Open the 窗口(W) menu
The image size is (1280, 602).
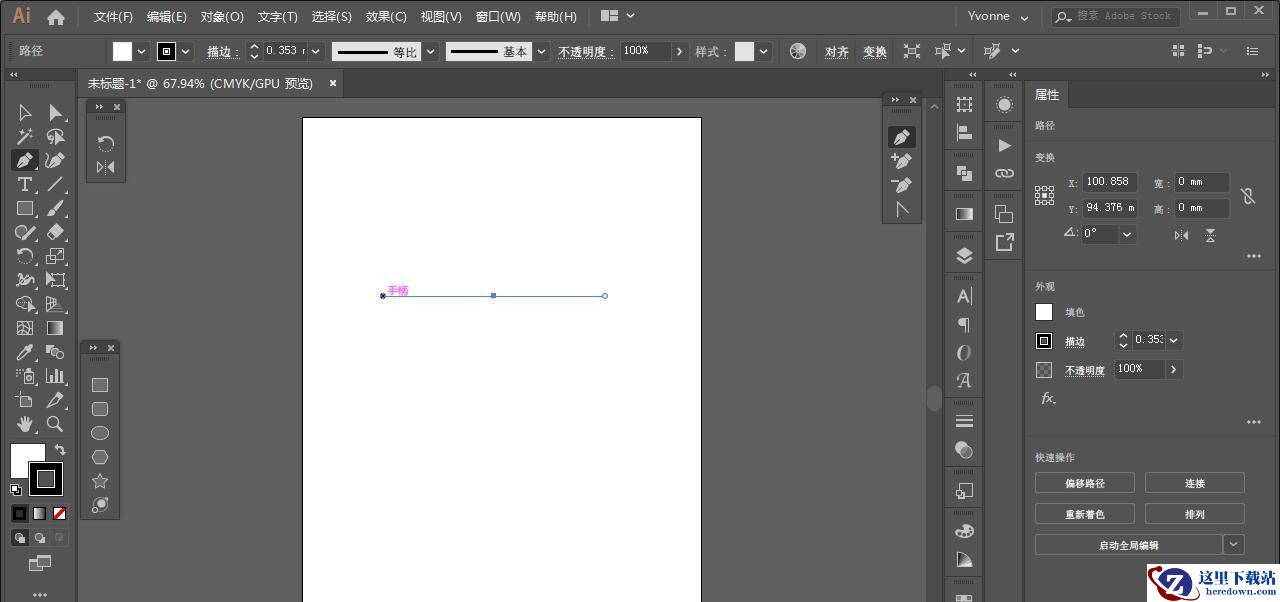[498, 17]
